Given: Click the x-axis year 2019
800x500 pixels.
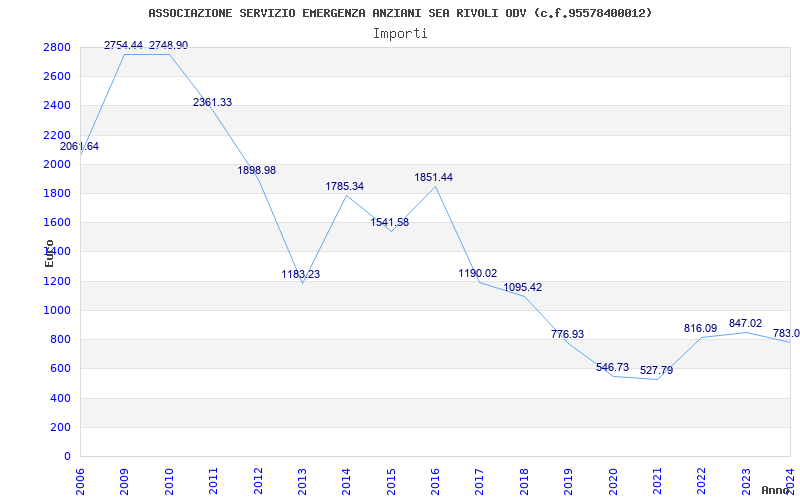Looking at the screenshot, I should [x=568, y=481].
